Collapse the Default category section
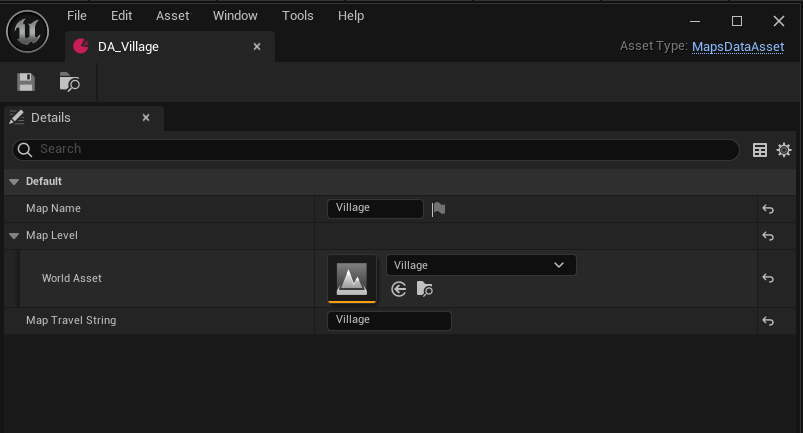Screen dimensions: 803x433 14,182
